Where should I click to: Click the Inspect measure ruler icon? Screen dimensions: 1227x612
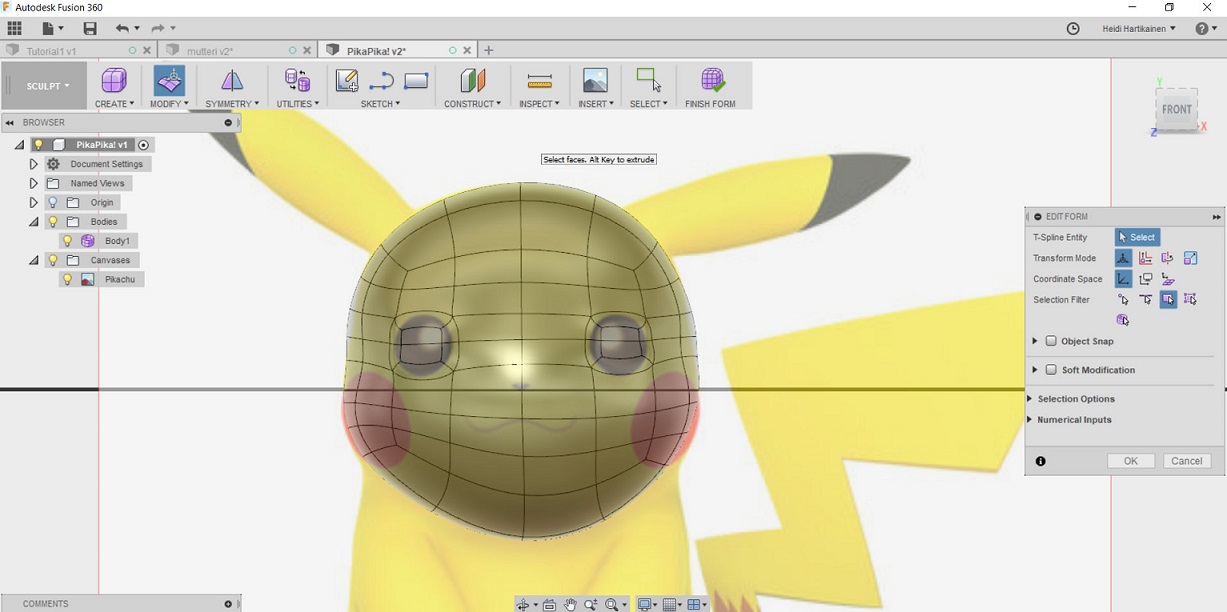pos(539,81)
